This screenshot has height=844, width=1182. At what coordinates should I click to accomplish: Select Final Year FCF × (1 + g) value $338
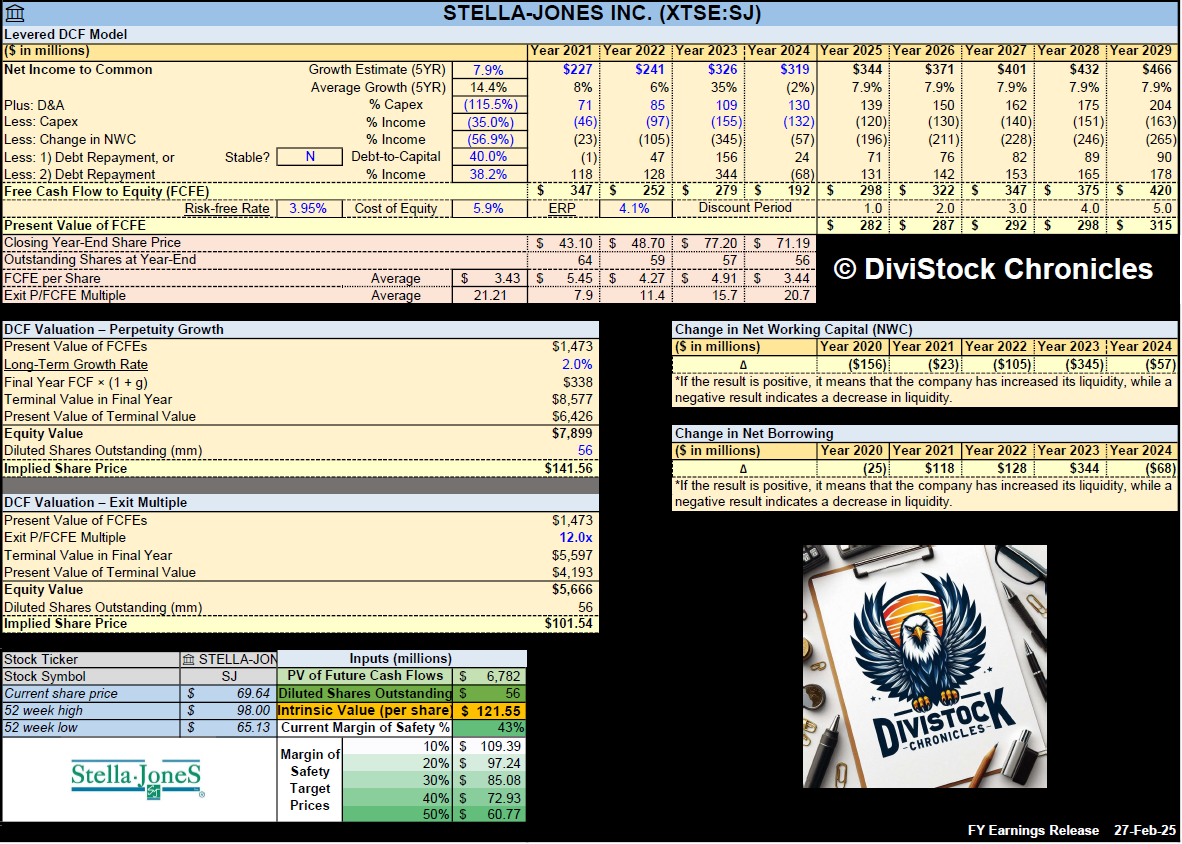point(574,382)
